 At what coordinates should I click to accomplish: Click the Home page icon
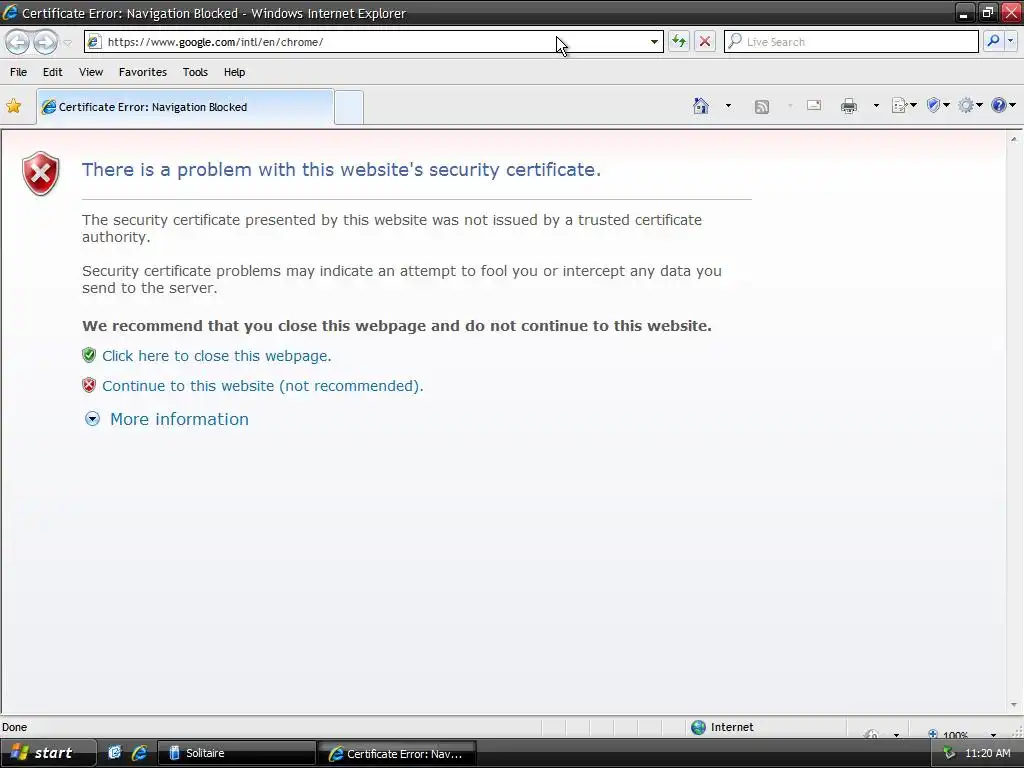click(x=701, y=106)
